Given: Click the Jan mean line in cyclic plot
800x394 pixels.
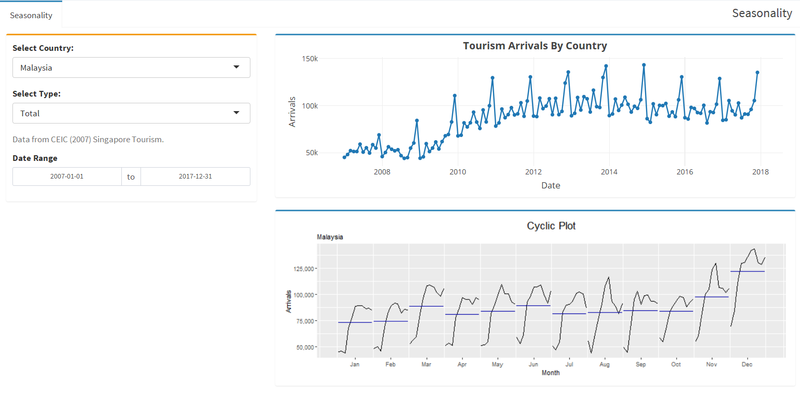Looking at the screenshot, I should point(355,323).
